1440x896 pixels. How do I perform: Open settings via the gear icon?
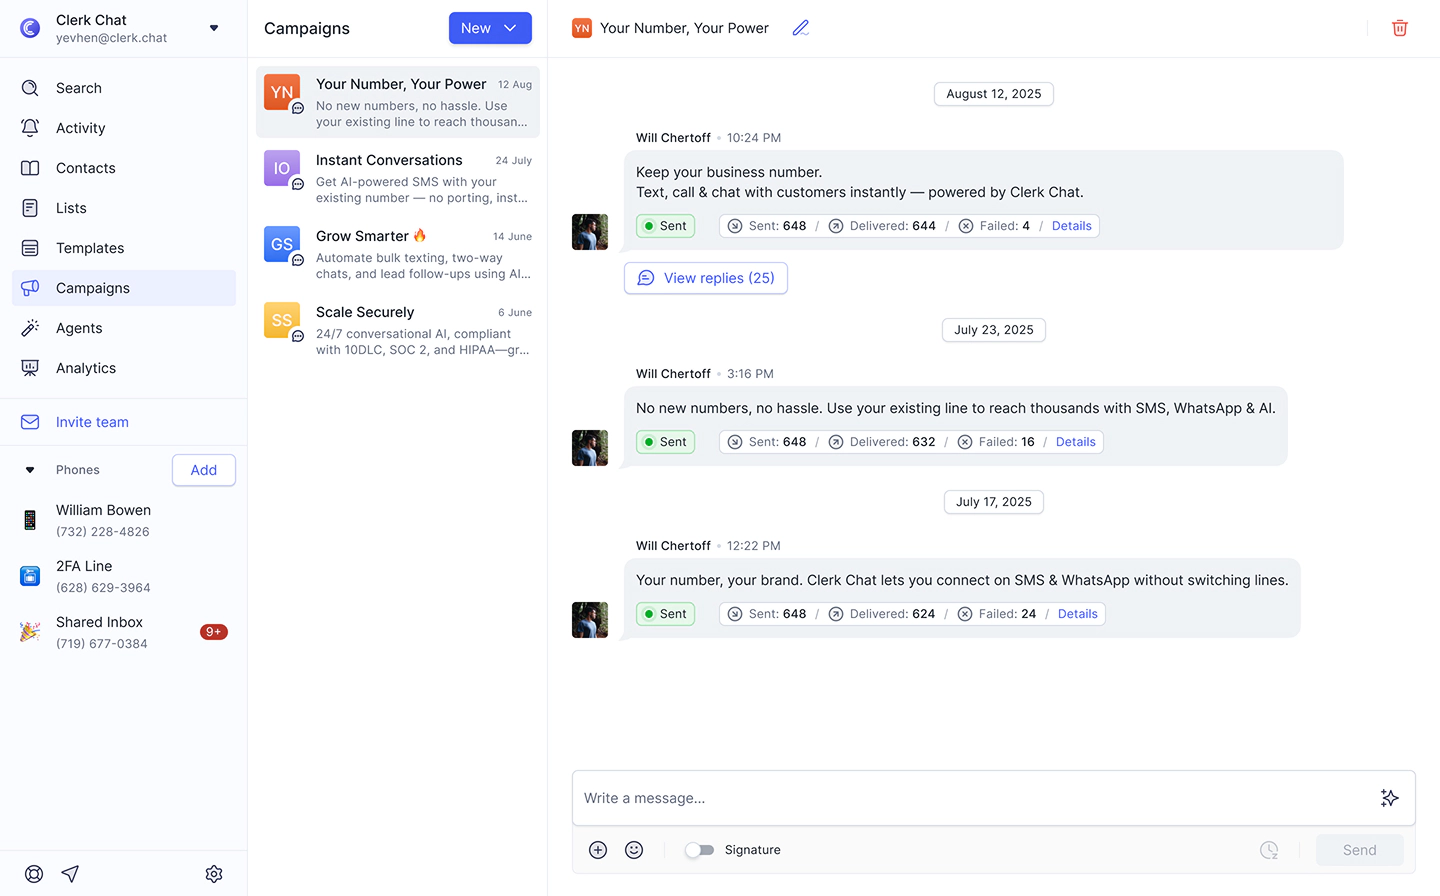tap(214, 874)
